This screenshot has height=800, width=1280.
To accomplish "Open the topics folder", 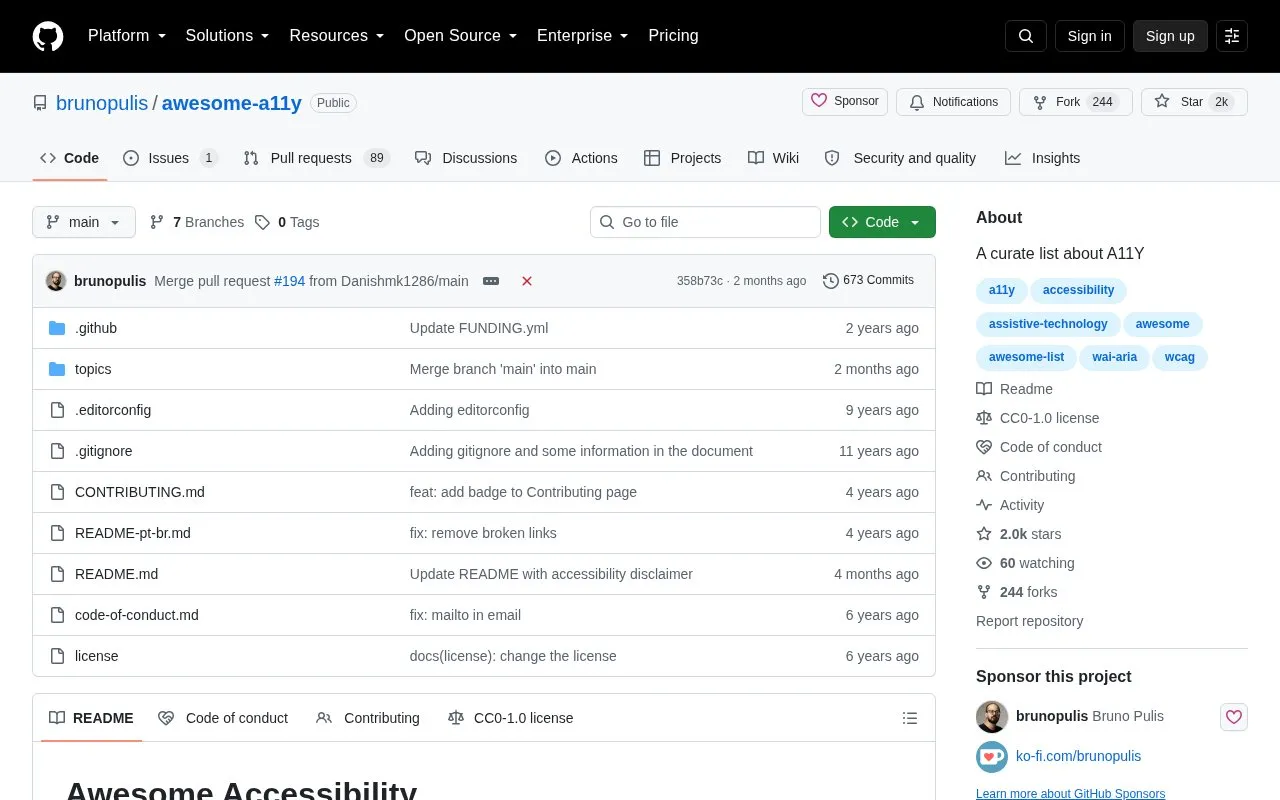I will point(93,369).
